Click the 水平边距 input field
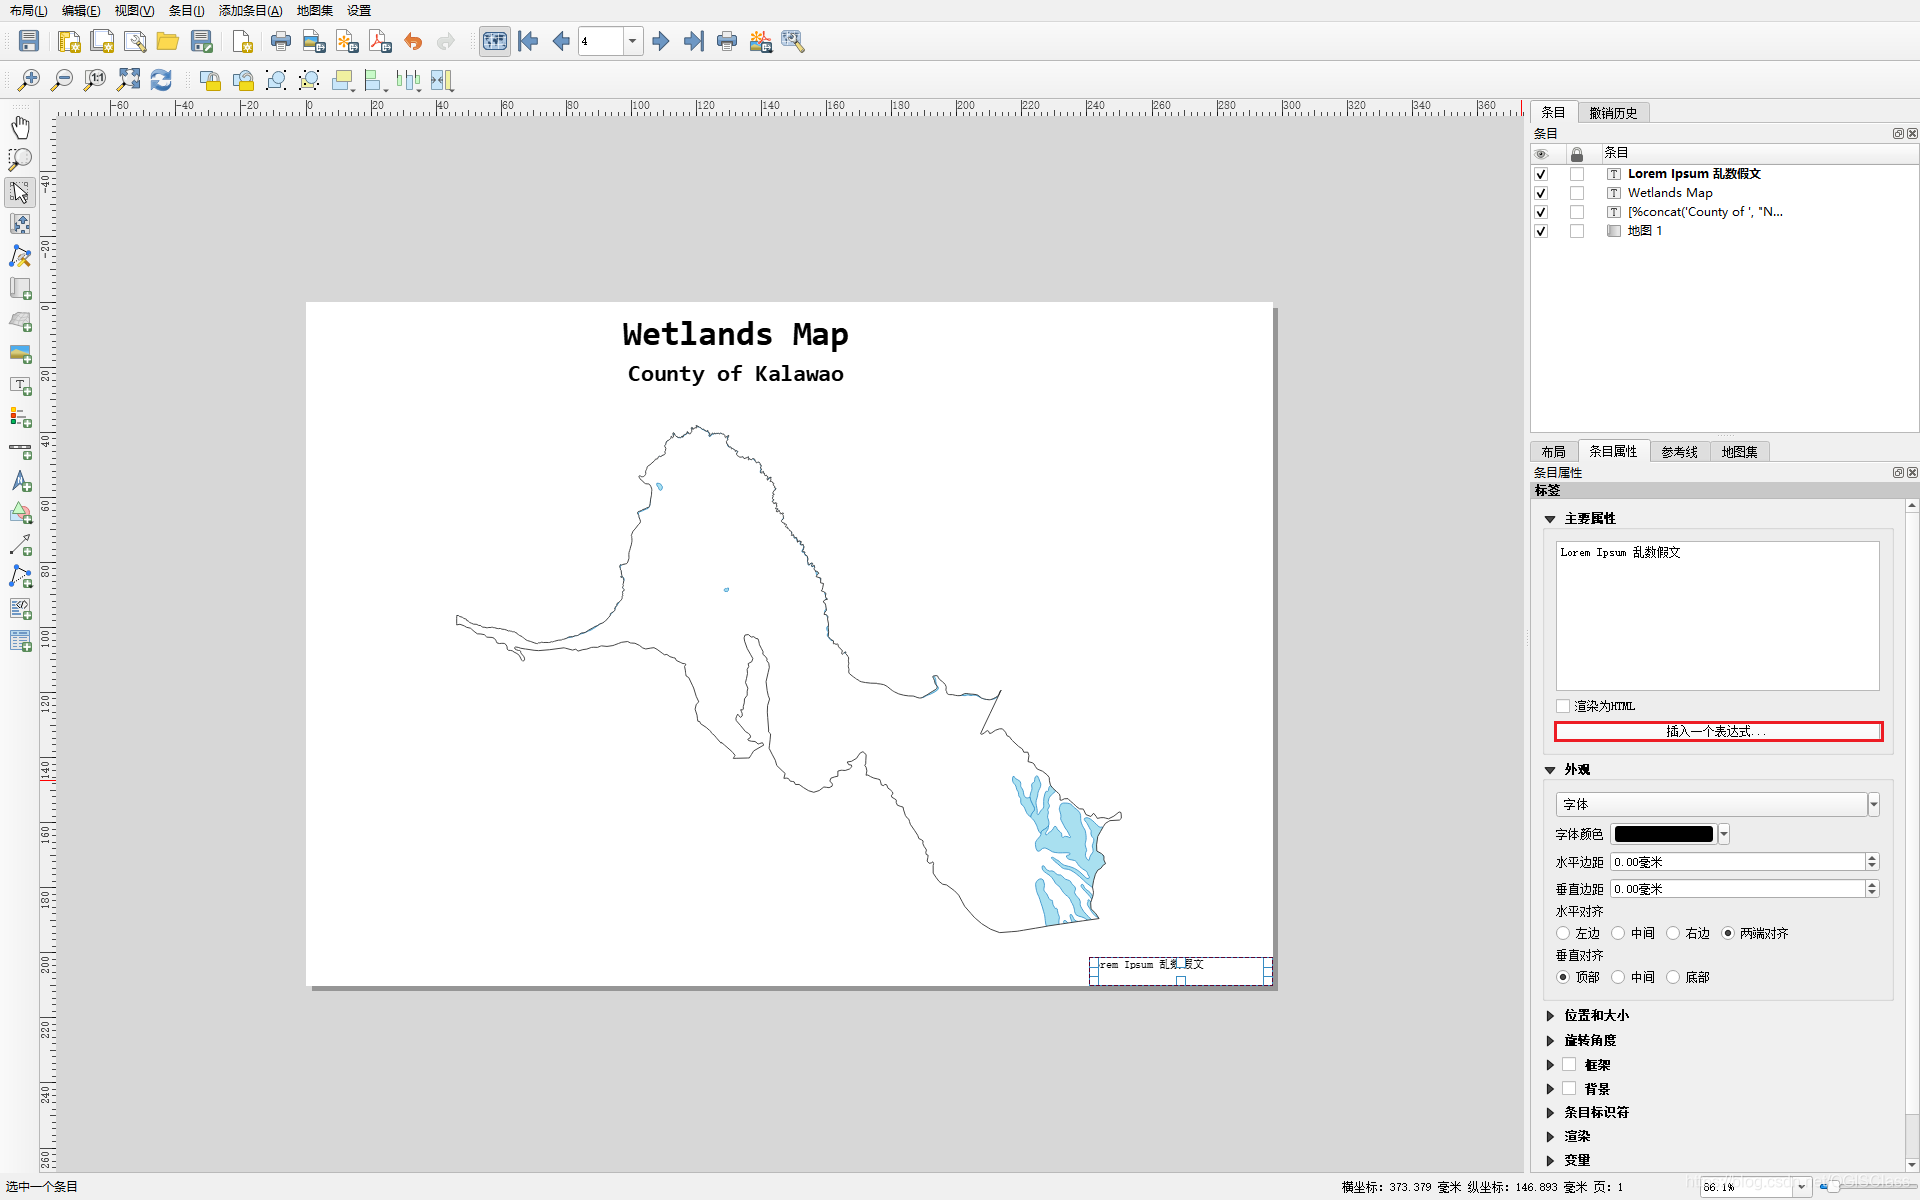The image size is (1920, 1200). pos(1737,862)
